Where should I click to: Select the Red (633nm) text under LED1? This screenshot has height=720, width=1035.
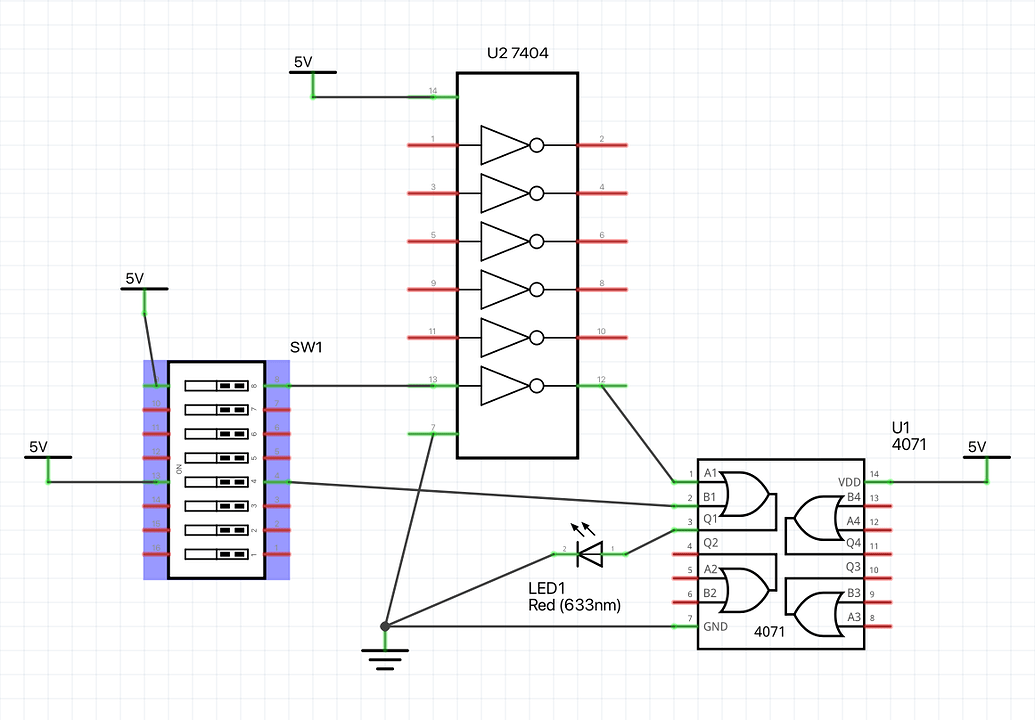pos(574,605)
